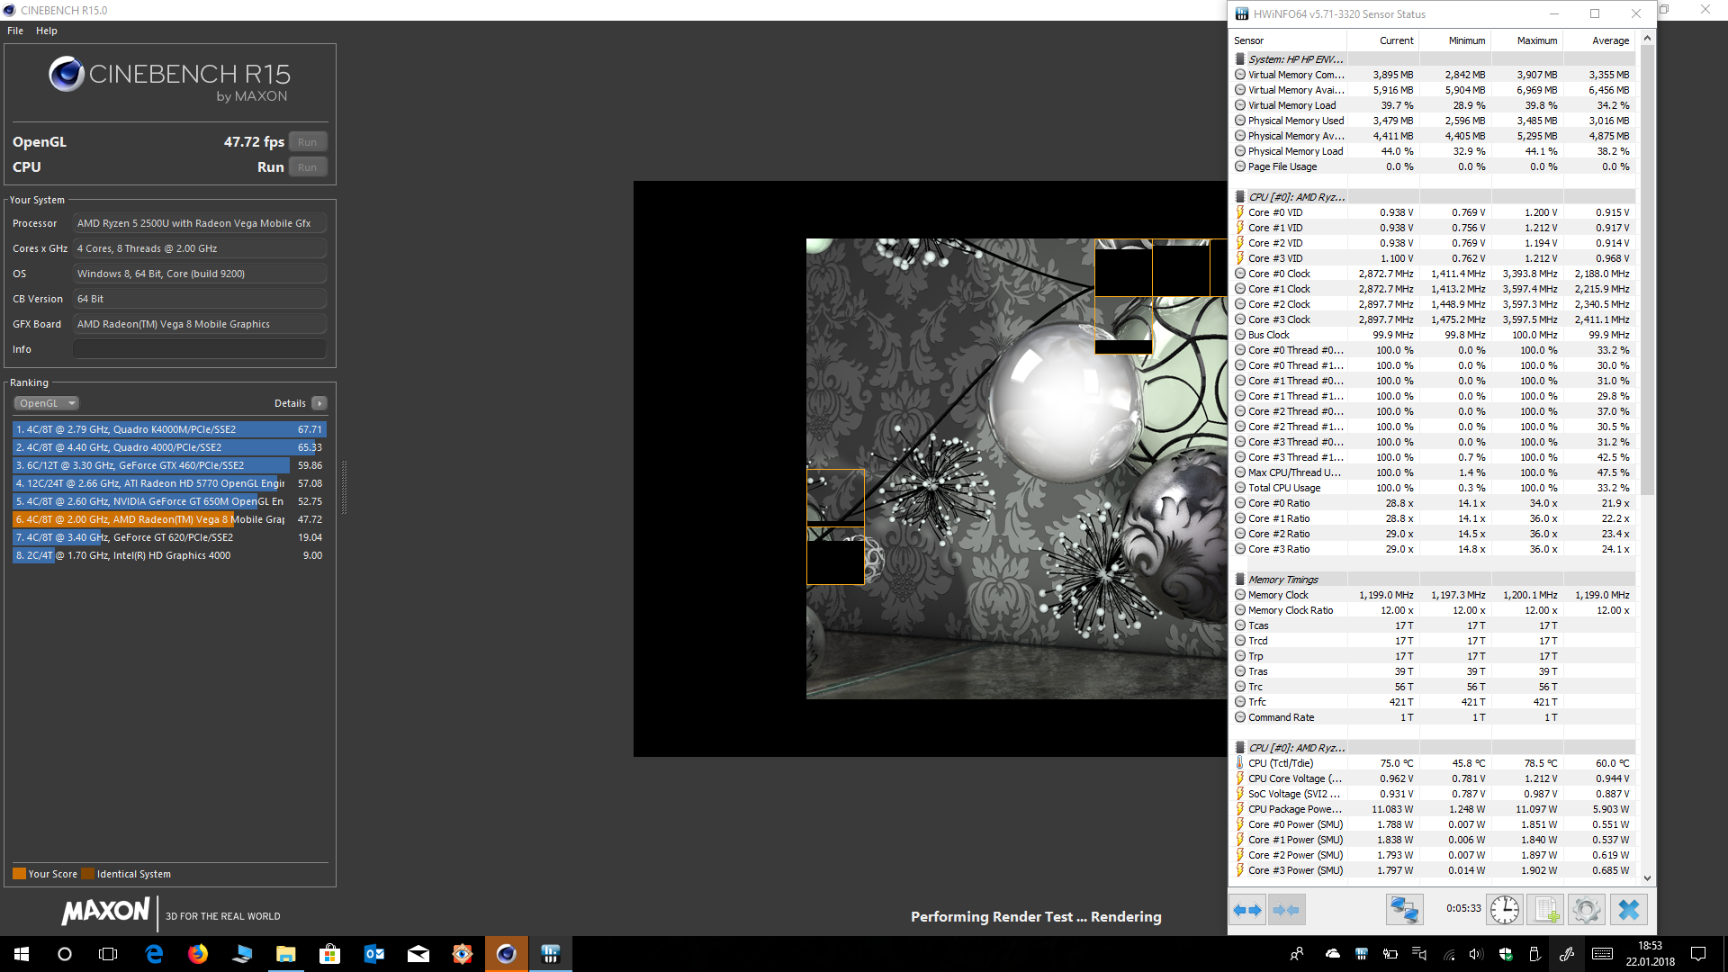Viewport: 1728px width, 972px height.
Task: Select ranking entry ATI Radeon HD 5770
Action: coord(169,483)
